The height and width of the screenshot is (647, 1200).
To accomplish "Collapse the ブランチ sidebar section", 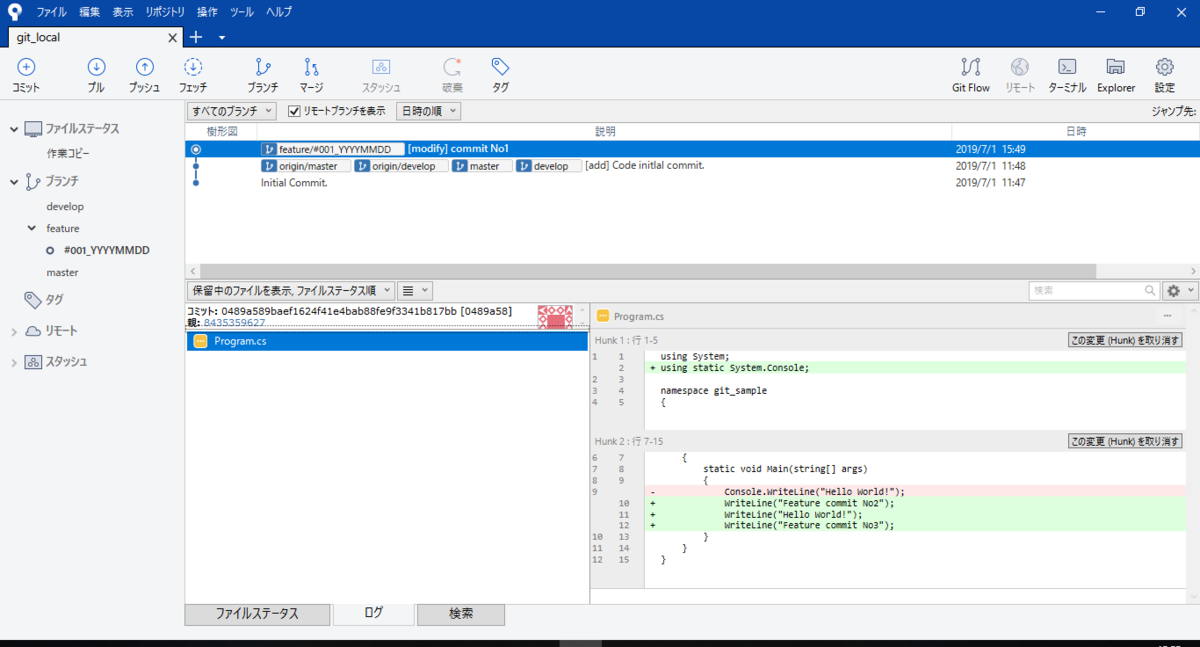I will (x=14, y=181).
